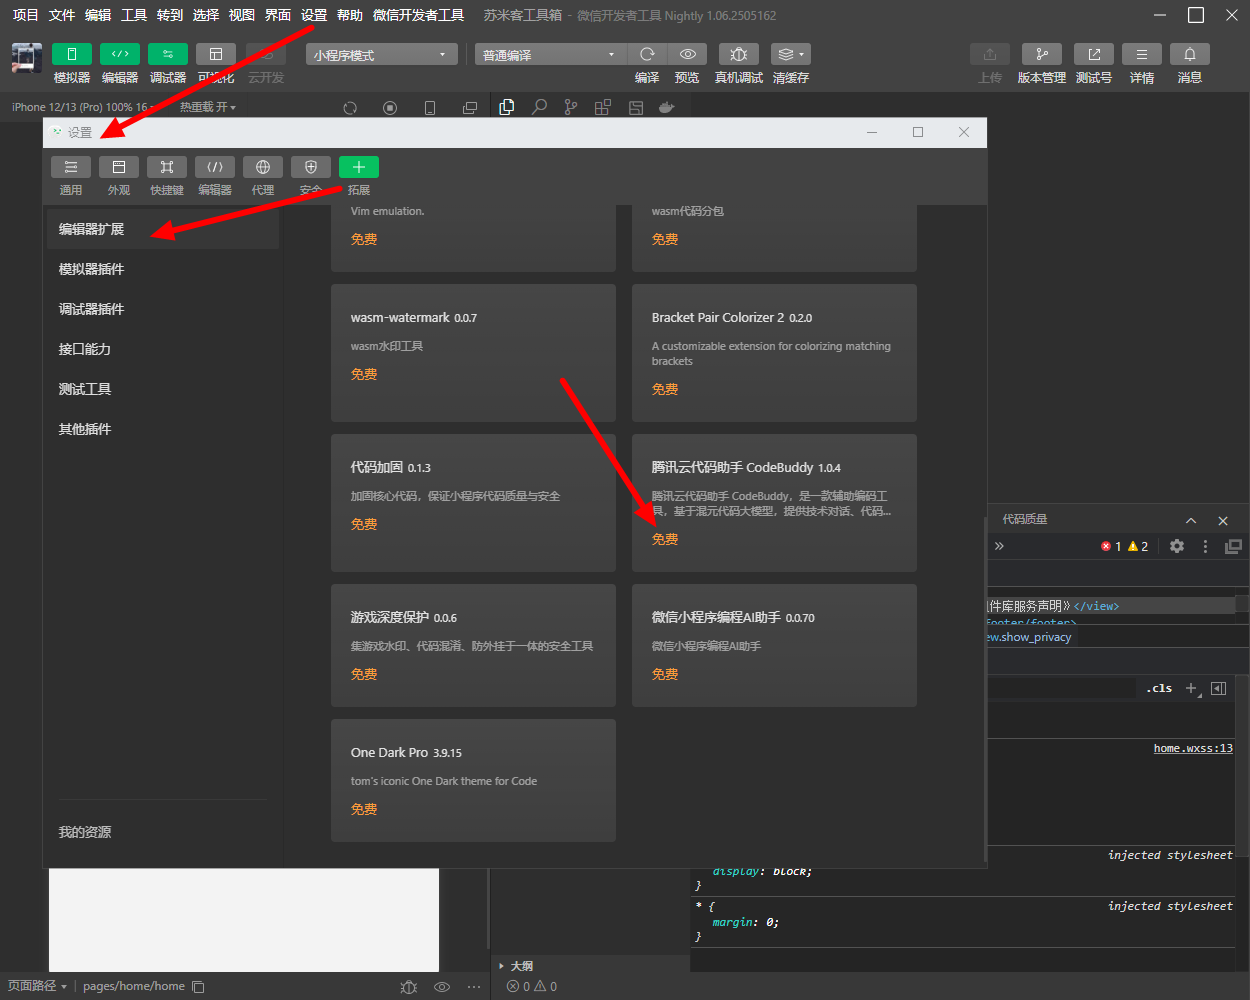The image size is (1250, 1000).
Task: Click the simulator phone device icon
Action: pos(430,108)
